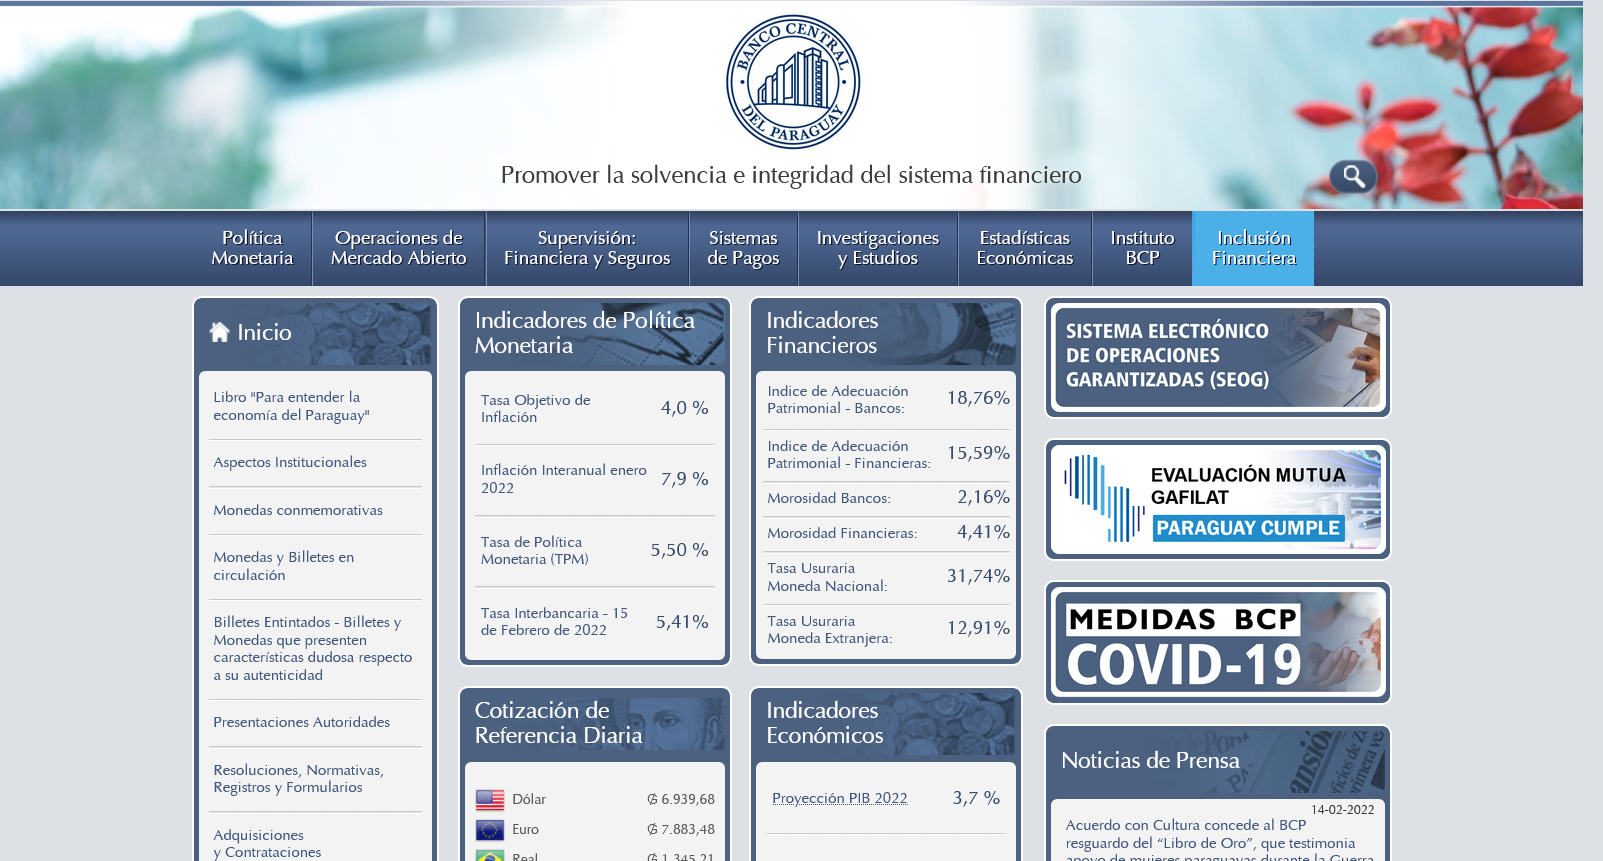The height and width of the screenshot is (861, 1603).
Task: Open Operaciones de Mercado Abierto menu
Action: (398, 248)
